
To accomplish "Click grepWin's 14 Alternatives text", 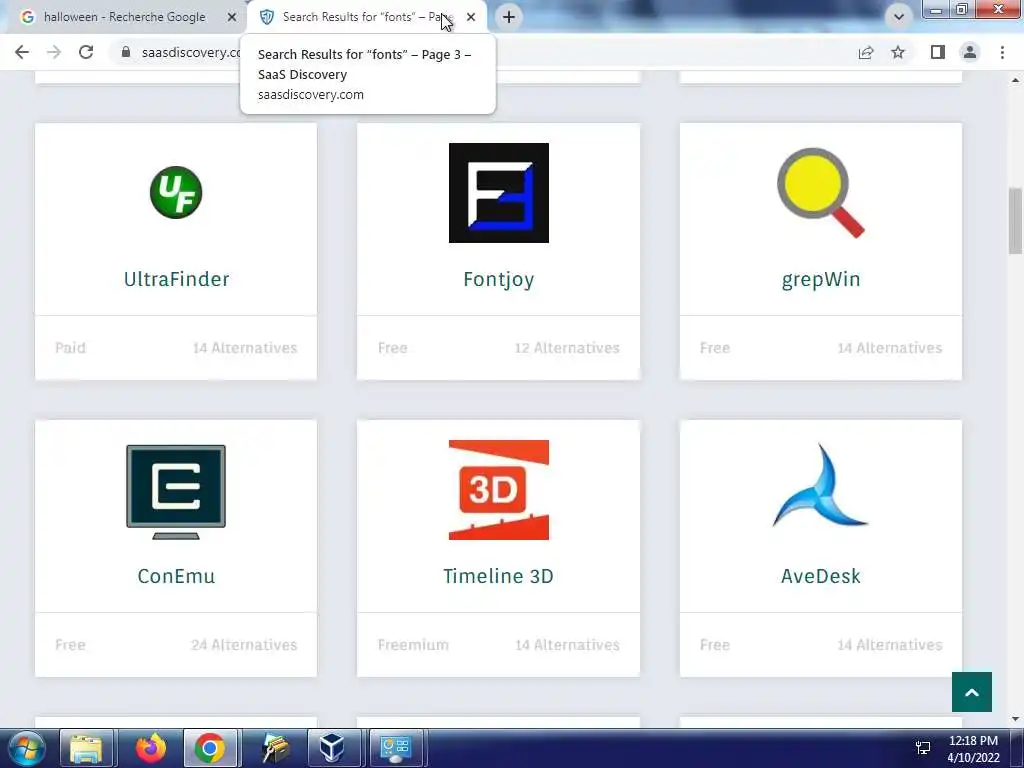I will (889, 348).
